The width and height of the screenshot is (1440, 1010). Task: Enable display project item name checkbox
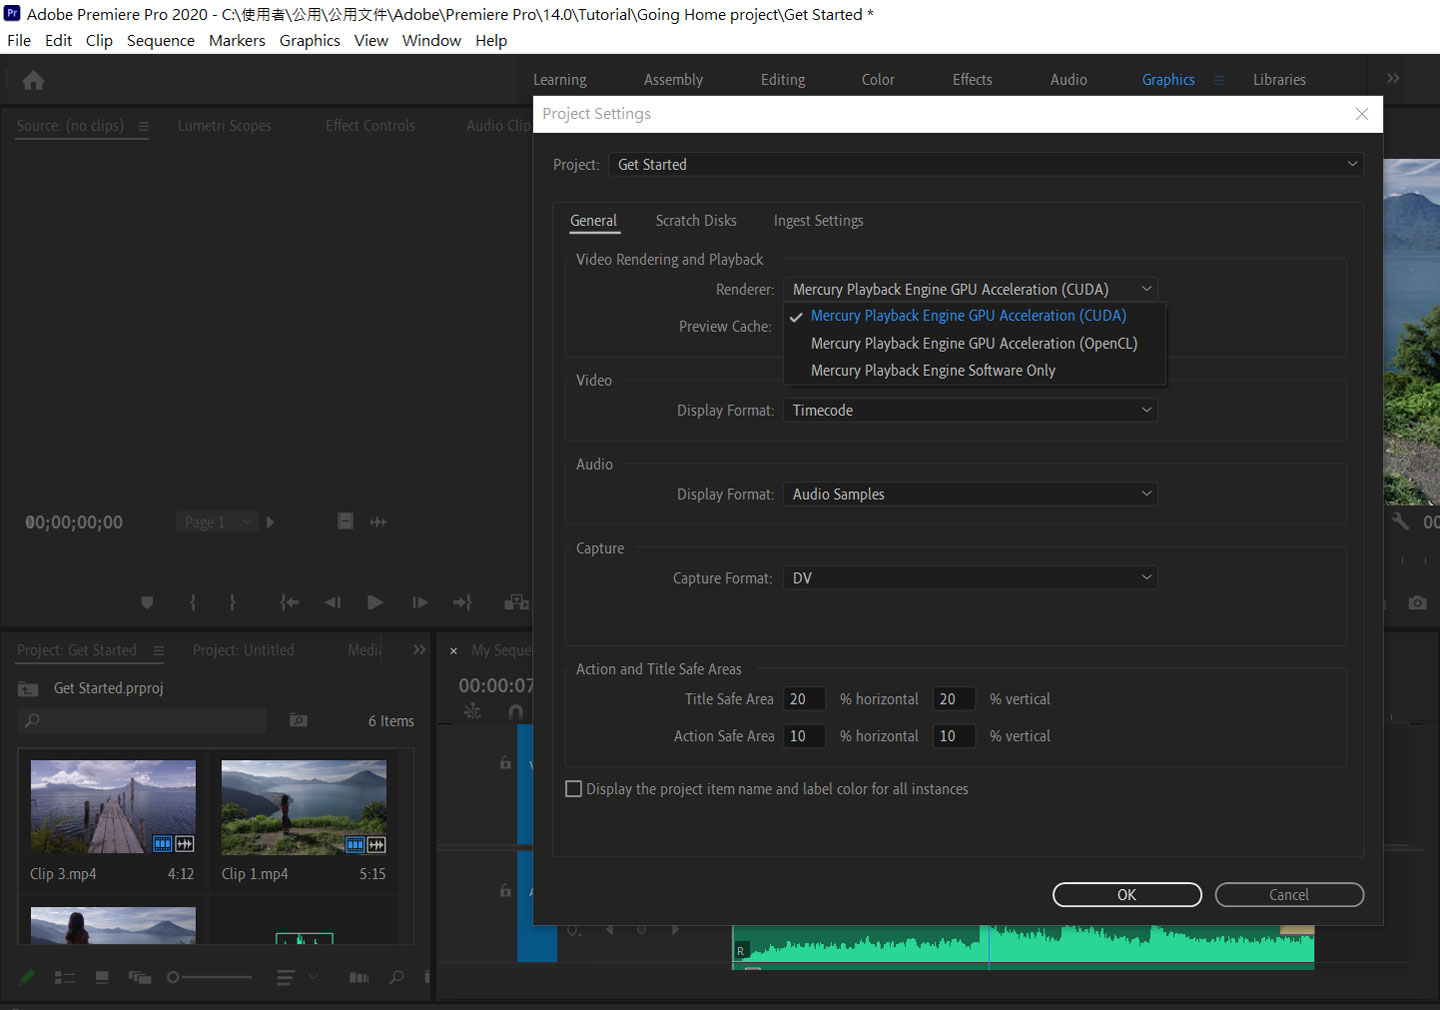click(x=574, y=789)
